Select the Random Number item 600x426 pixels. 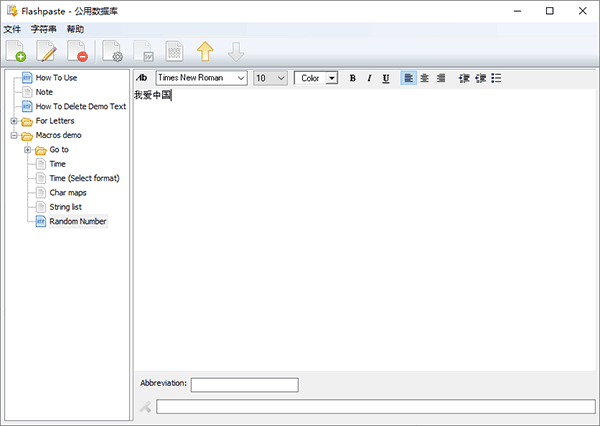point(78,221)
